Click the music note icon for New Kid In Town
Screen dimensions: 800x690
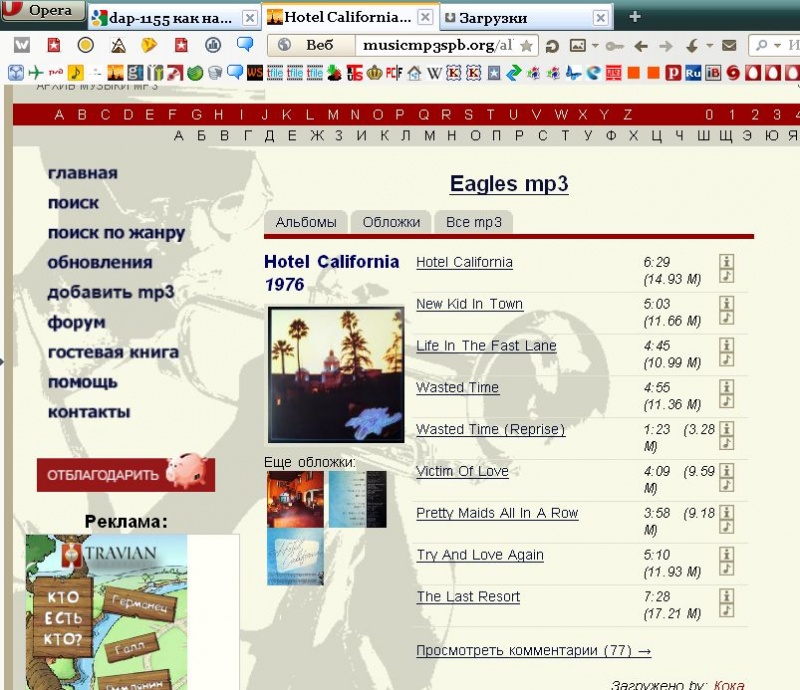[727, 317]
